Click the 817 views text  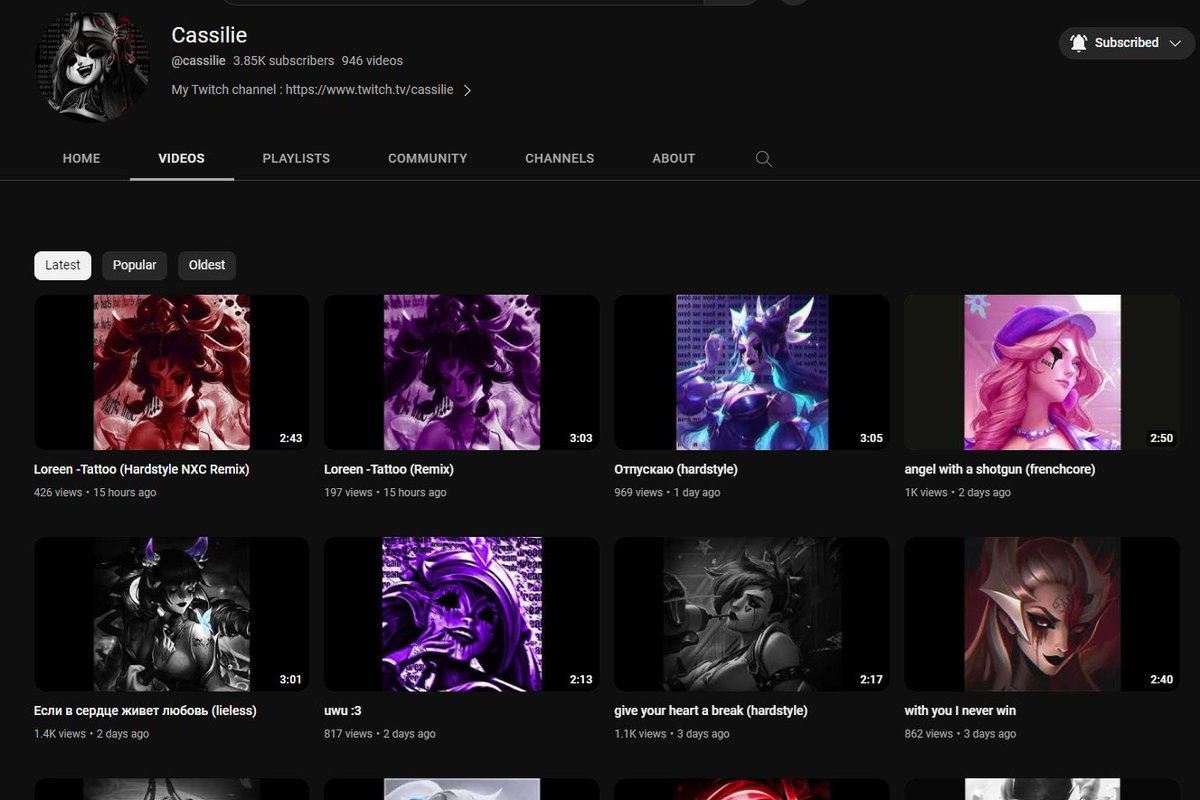pos(348,734)
